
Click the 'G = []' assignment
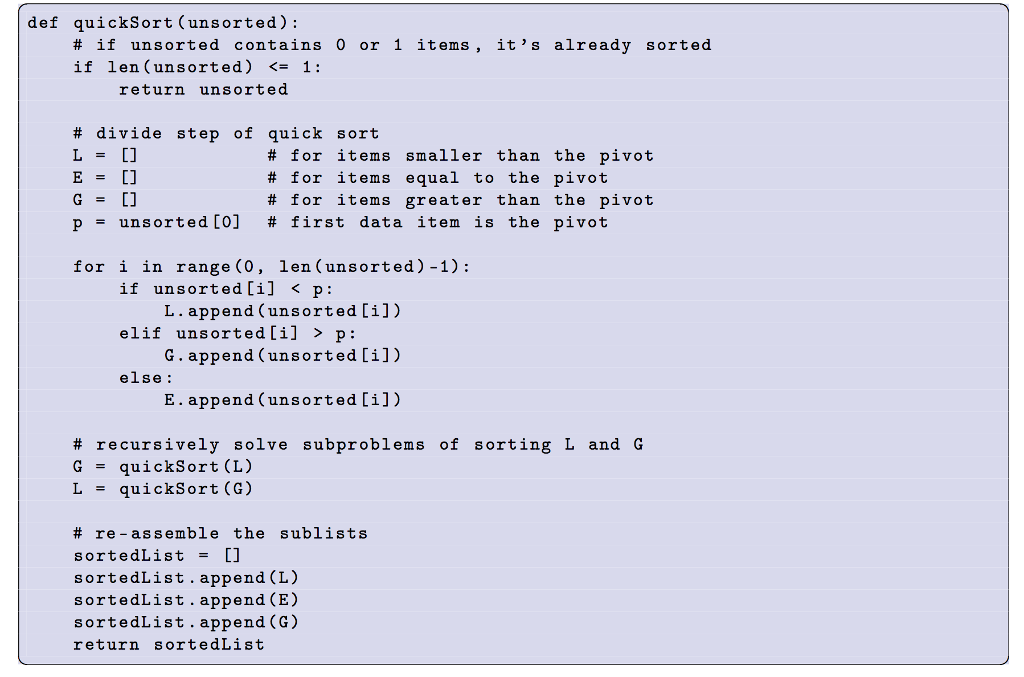[x=104, y=200]
